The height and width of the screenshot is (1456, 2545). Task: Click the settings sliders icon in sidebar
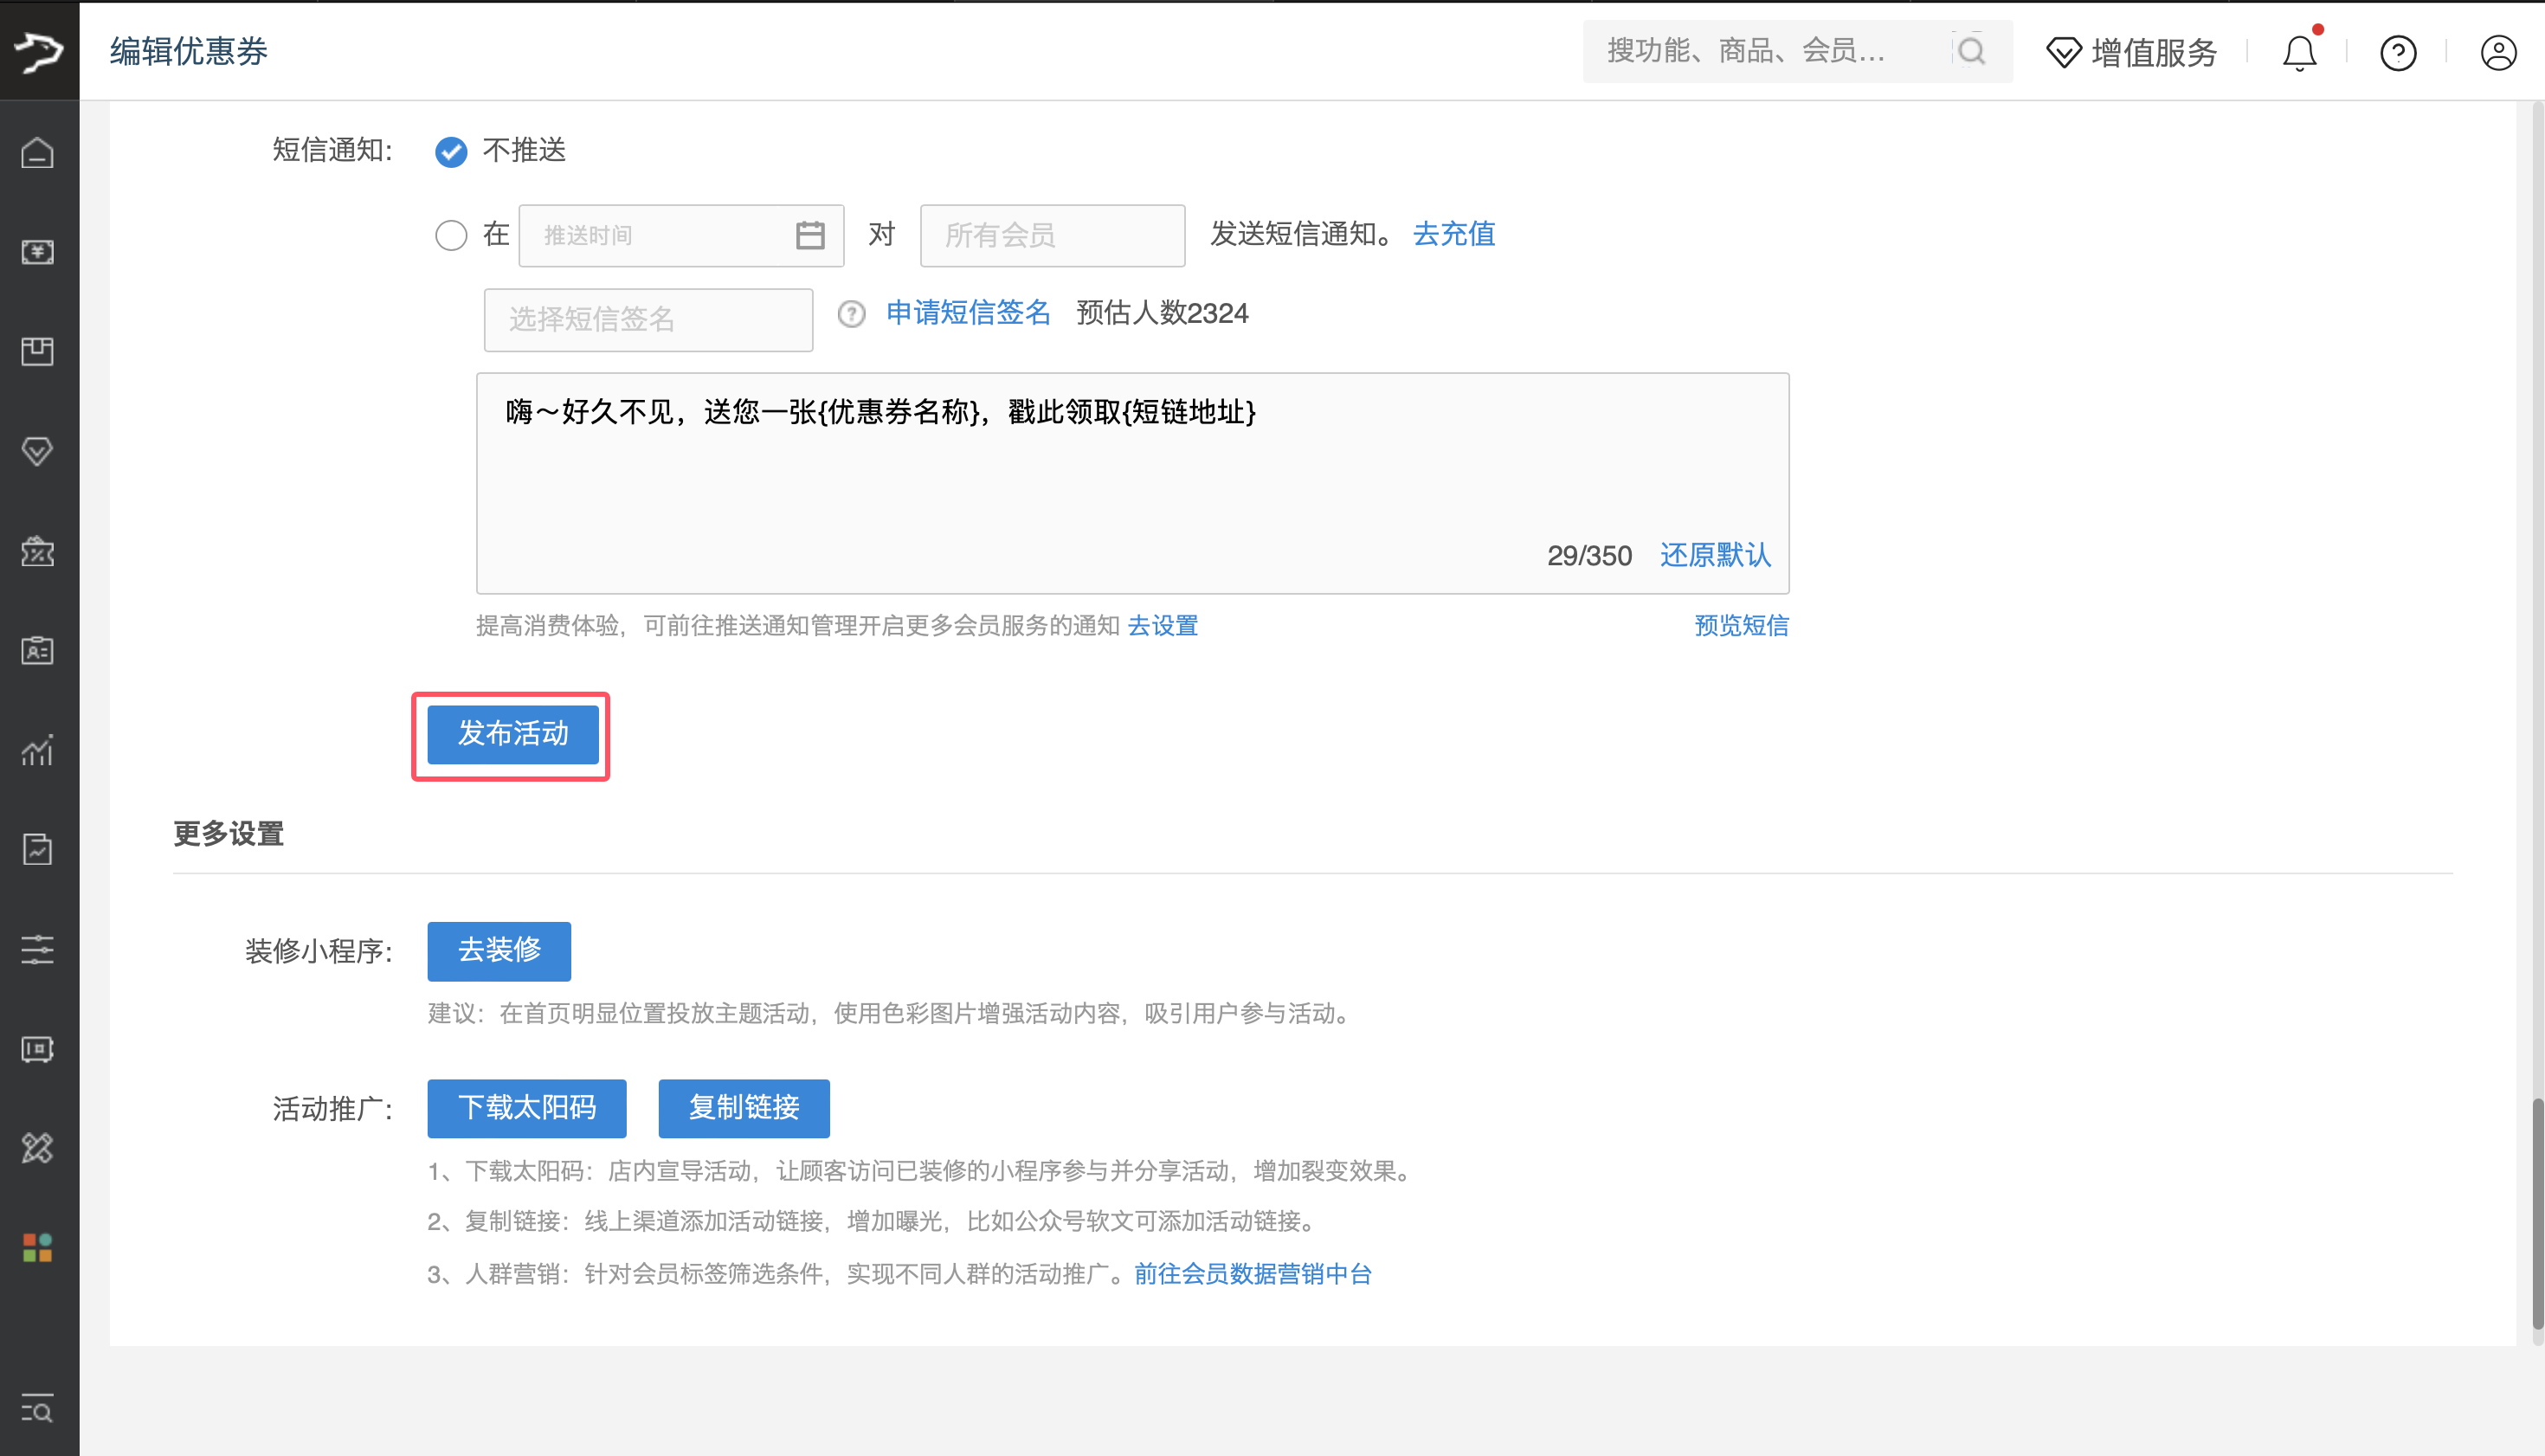37,949
